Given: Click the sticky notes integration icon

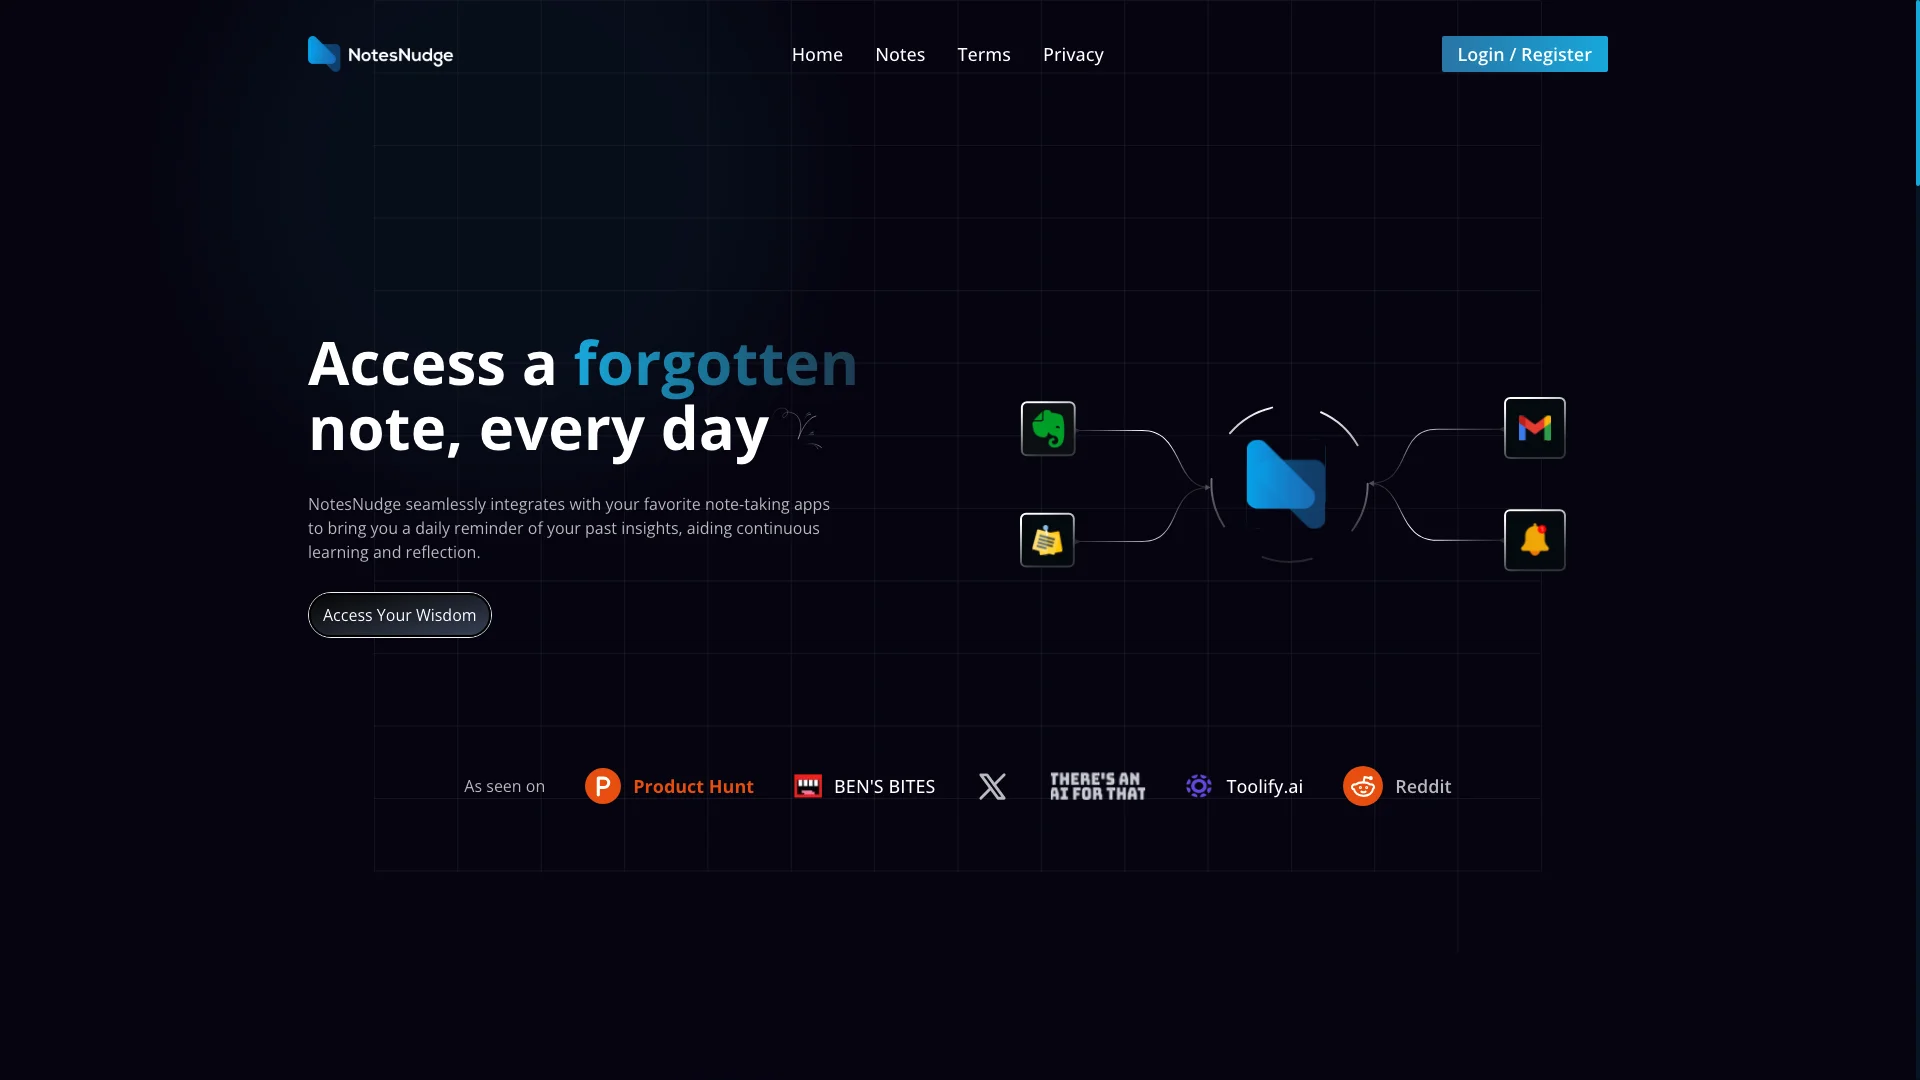Looking at the screenshot, I should click(1047, 538).
